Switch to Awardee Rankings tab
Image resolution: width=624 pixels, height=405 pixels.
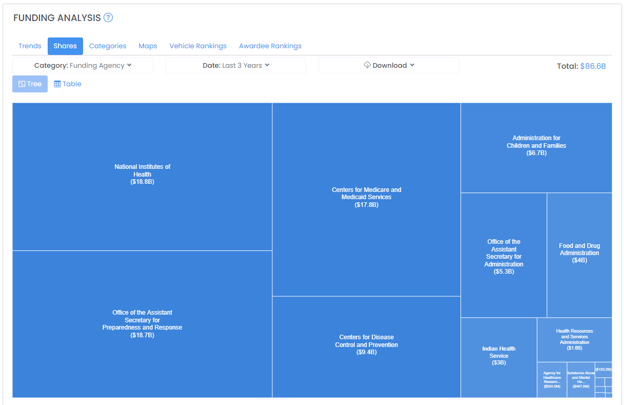(270, 46)
